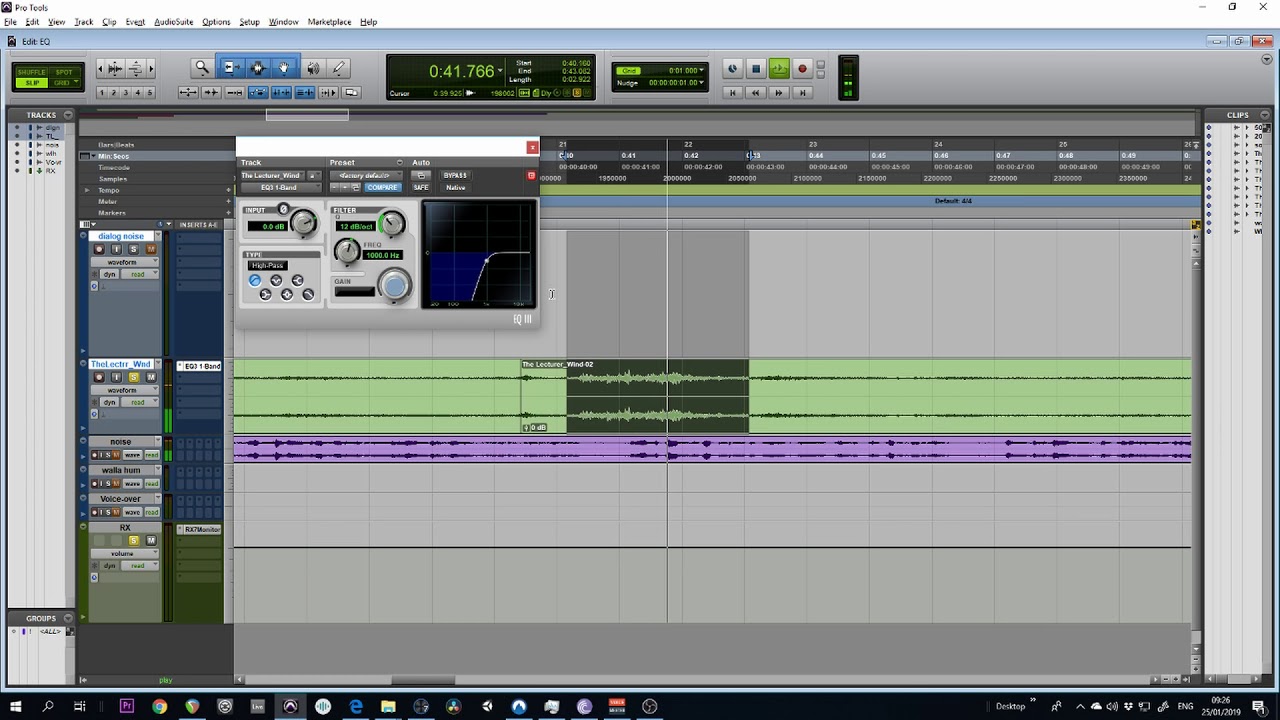Select the Scrubber speaker tool

point(313,68)
